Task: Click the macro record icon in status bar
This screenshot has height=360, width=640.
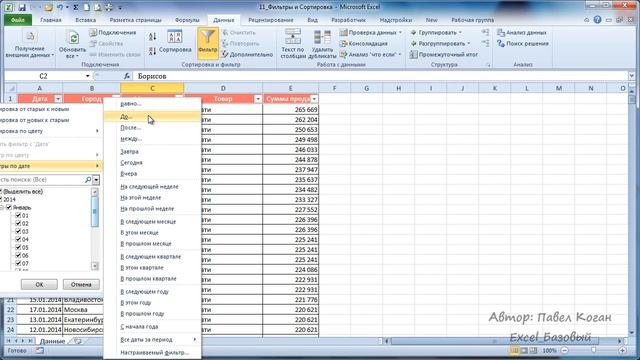Action: coord(40,351)
